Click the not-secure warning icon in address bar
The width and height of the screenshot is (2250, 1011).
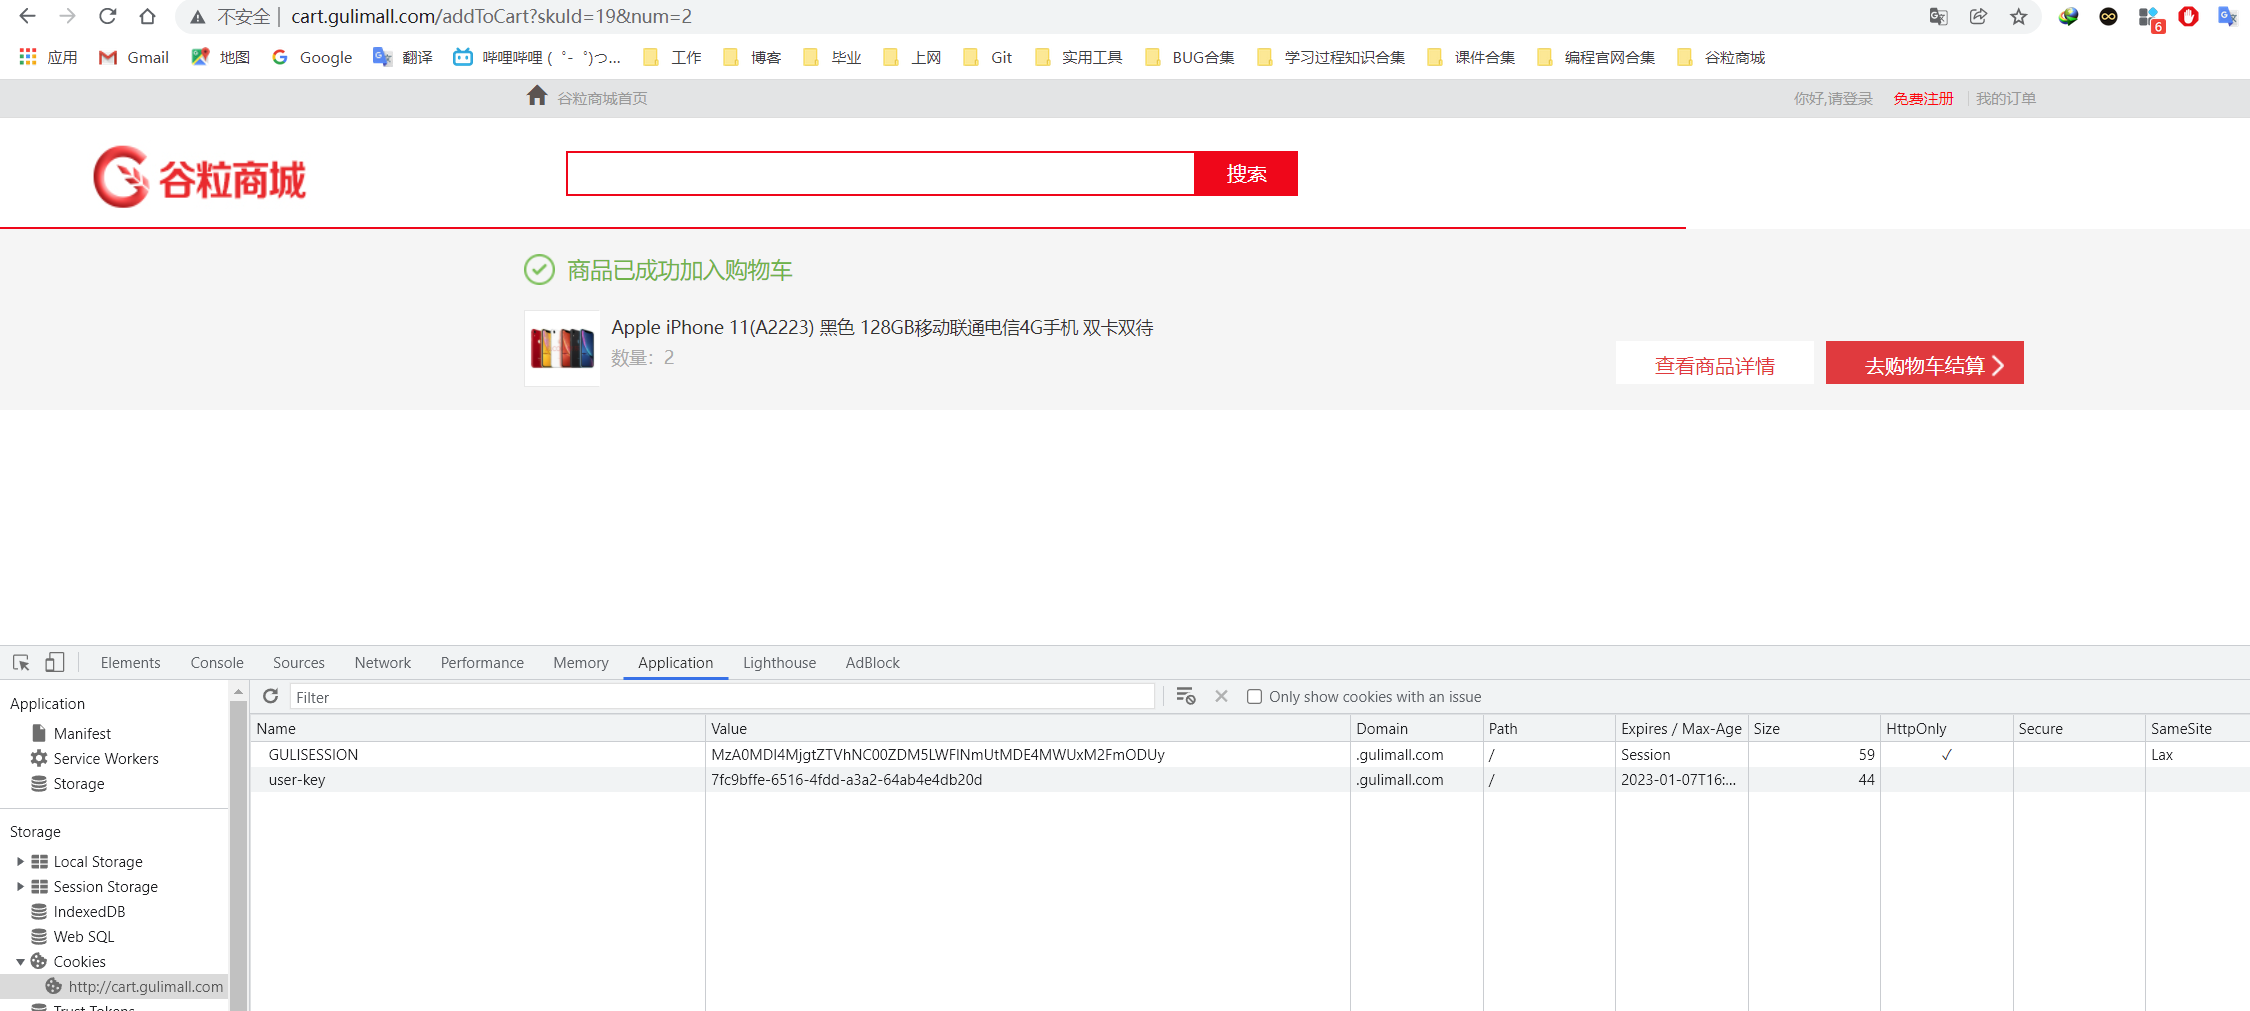(198, 17)
